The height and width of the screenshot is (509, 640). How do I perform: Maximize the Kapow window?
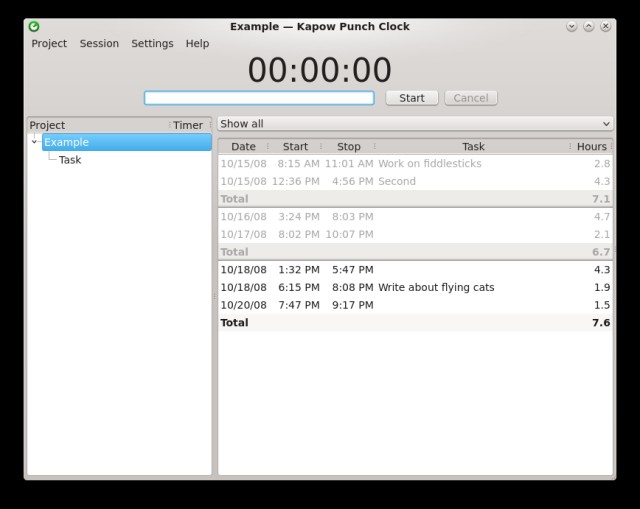pos(588,27)
